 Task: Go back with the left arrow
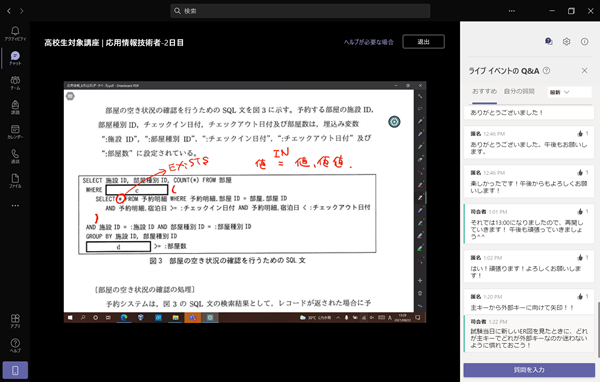coord(9,11)
